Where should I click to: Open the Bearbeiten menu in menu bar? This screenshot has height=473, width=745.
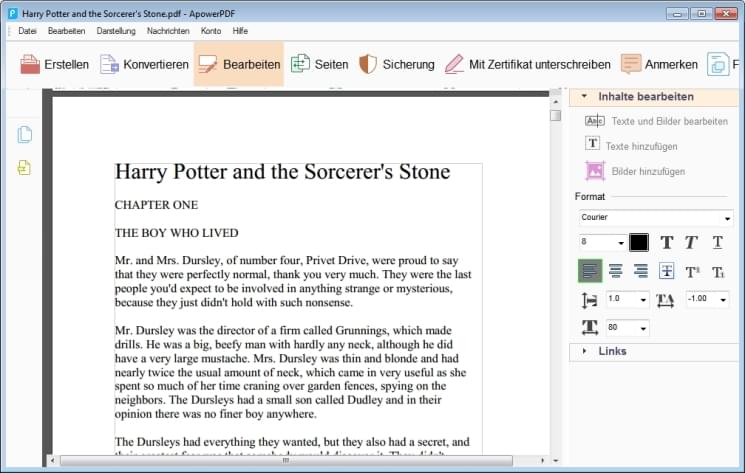66,31
